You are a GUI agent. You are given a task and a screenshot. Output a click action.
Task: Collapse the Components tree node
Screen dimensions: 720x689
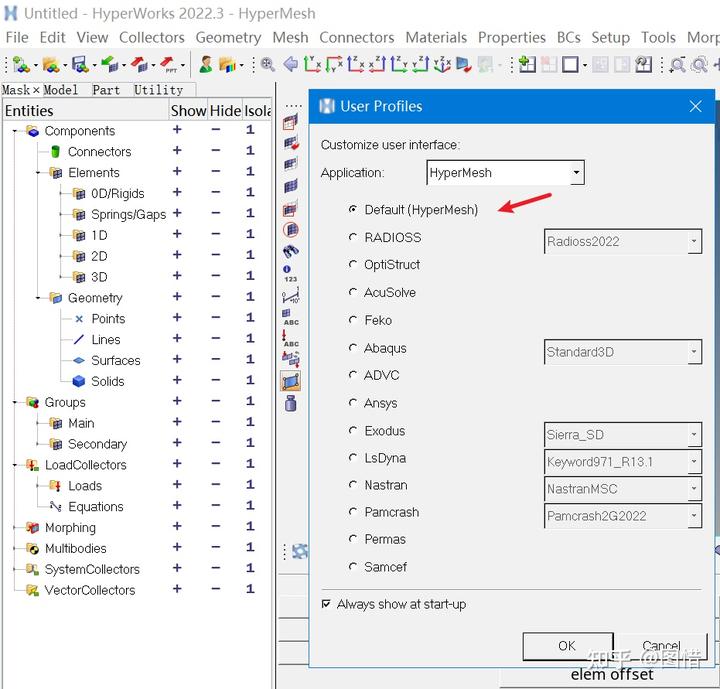(14, 131)
